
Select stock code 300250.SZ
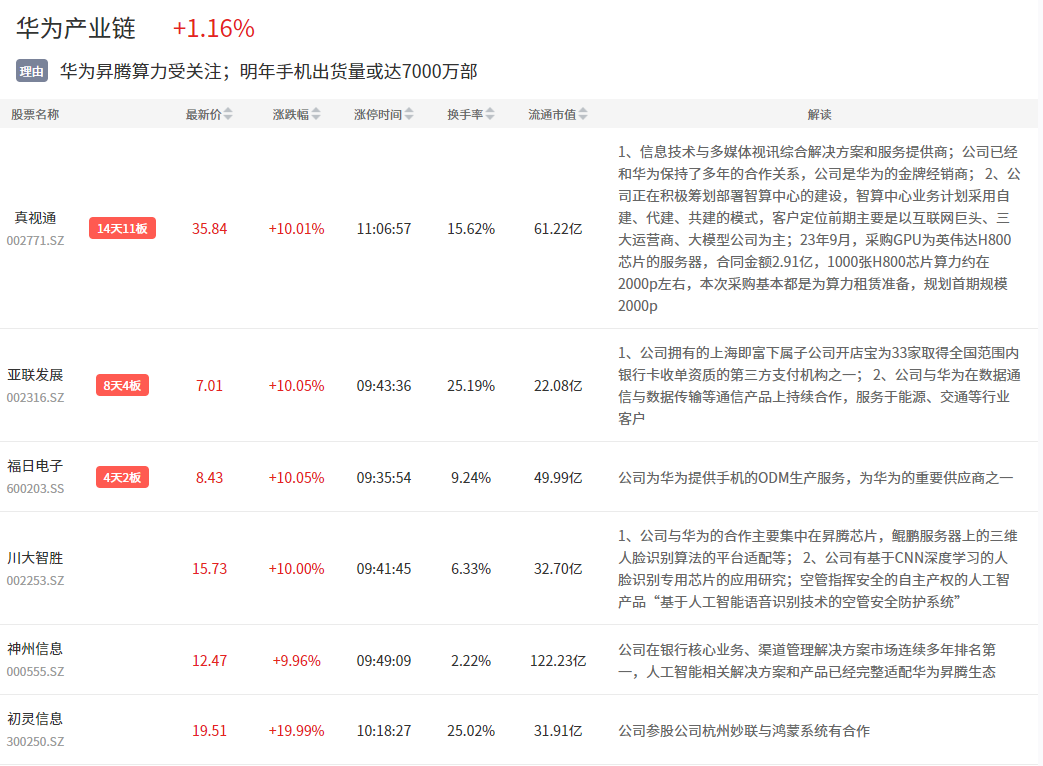(35, 741)
